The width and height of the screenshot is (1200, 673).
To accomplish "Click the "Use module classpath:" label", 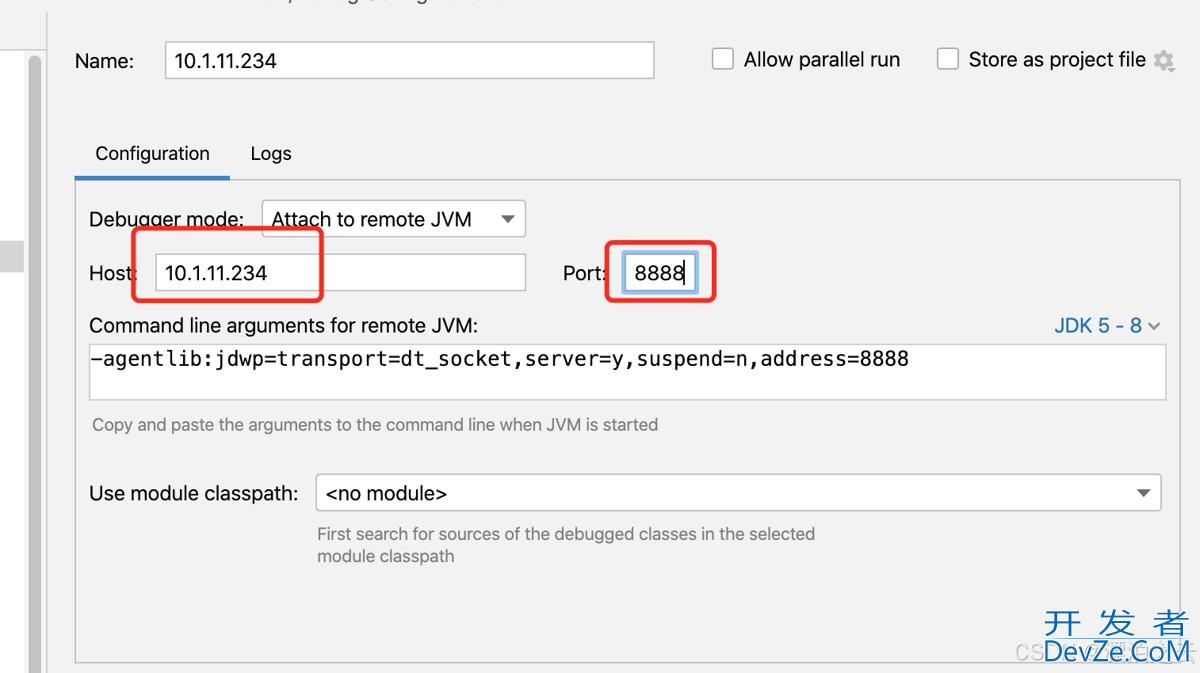I will point(193,493).
